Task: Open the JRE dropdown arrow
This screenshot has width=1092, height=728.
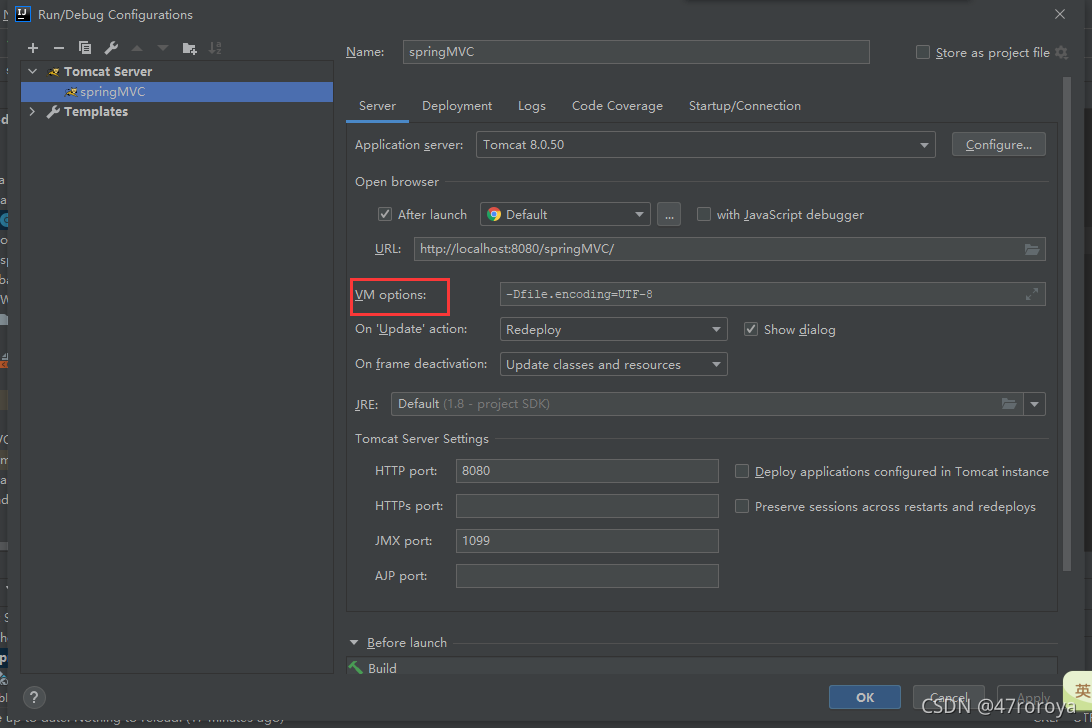Action: (1035, 404)
